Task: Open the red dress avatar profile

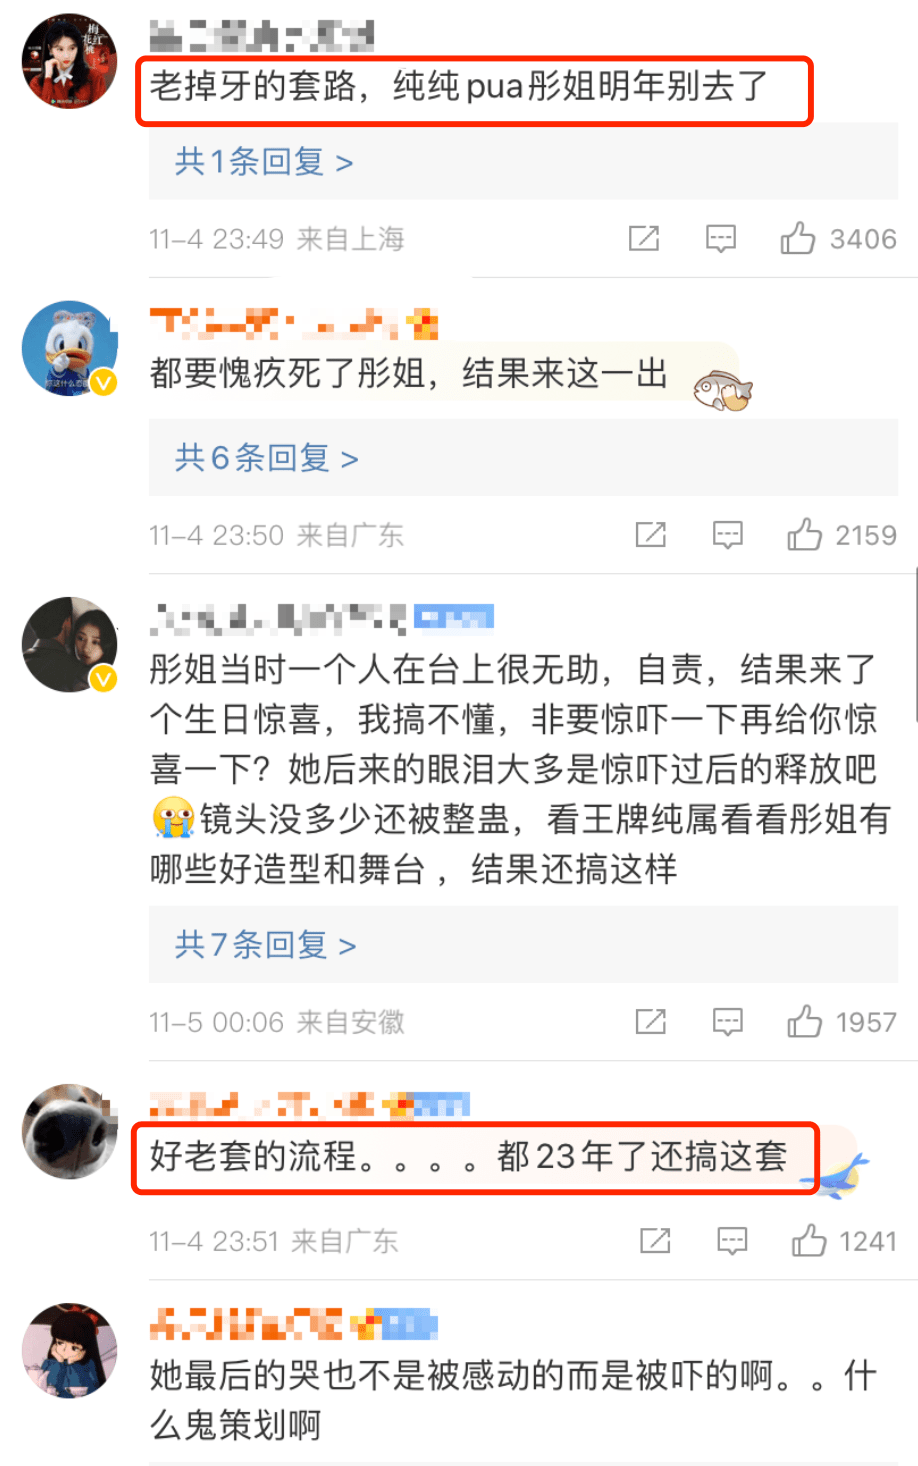Action: 69,60
